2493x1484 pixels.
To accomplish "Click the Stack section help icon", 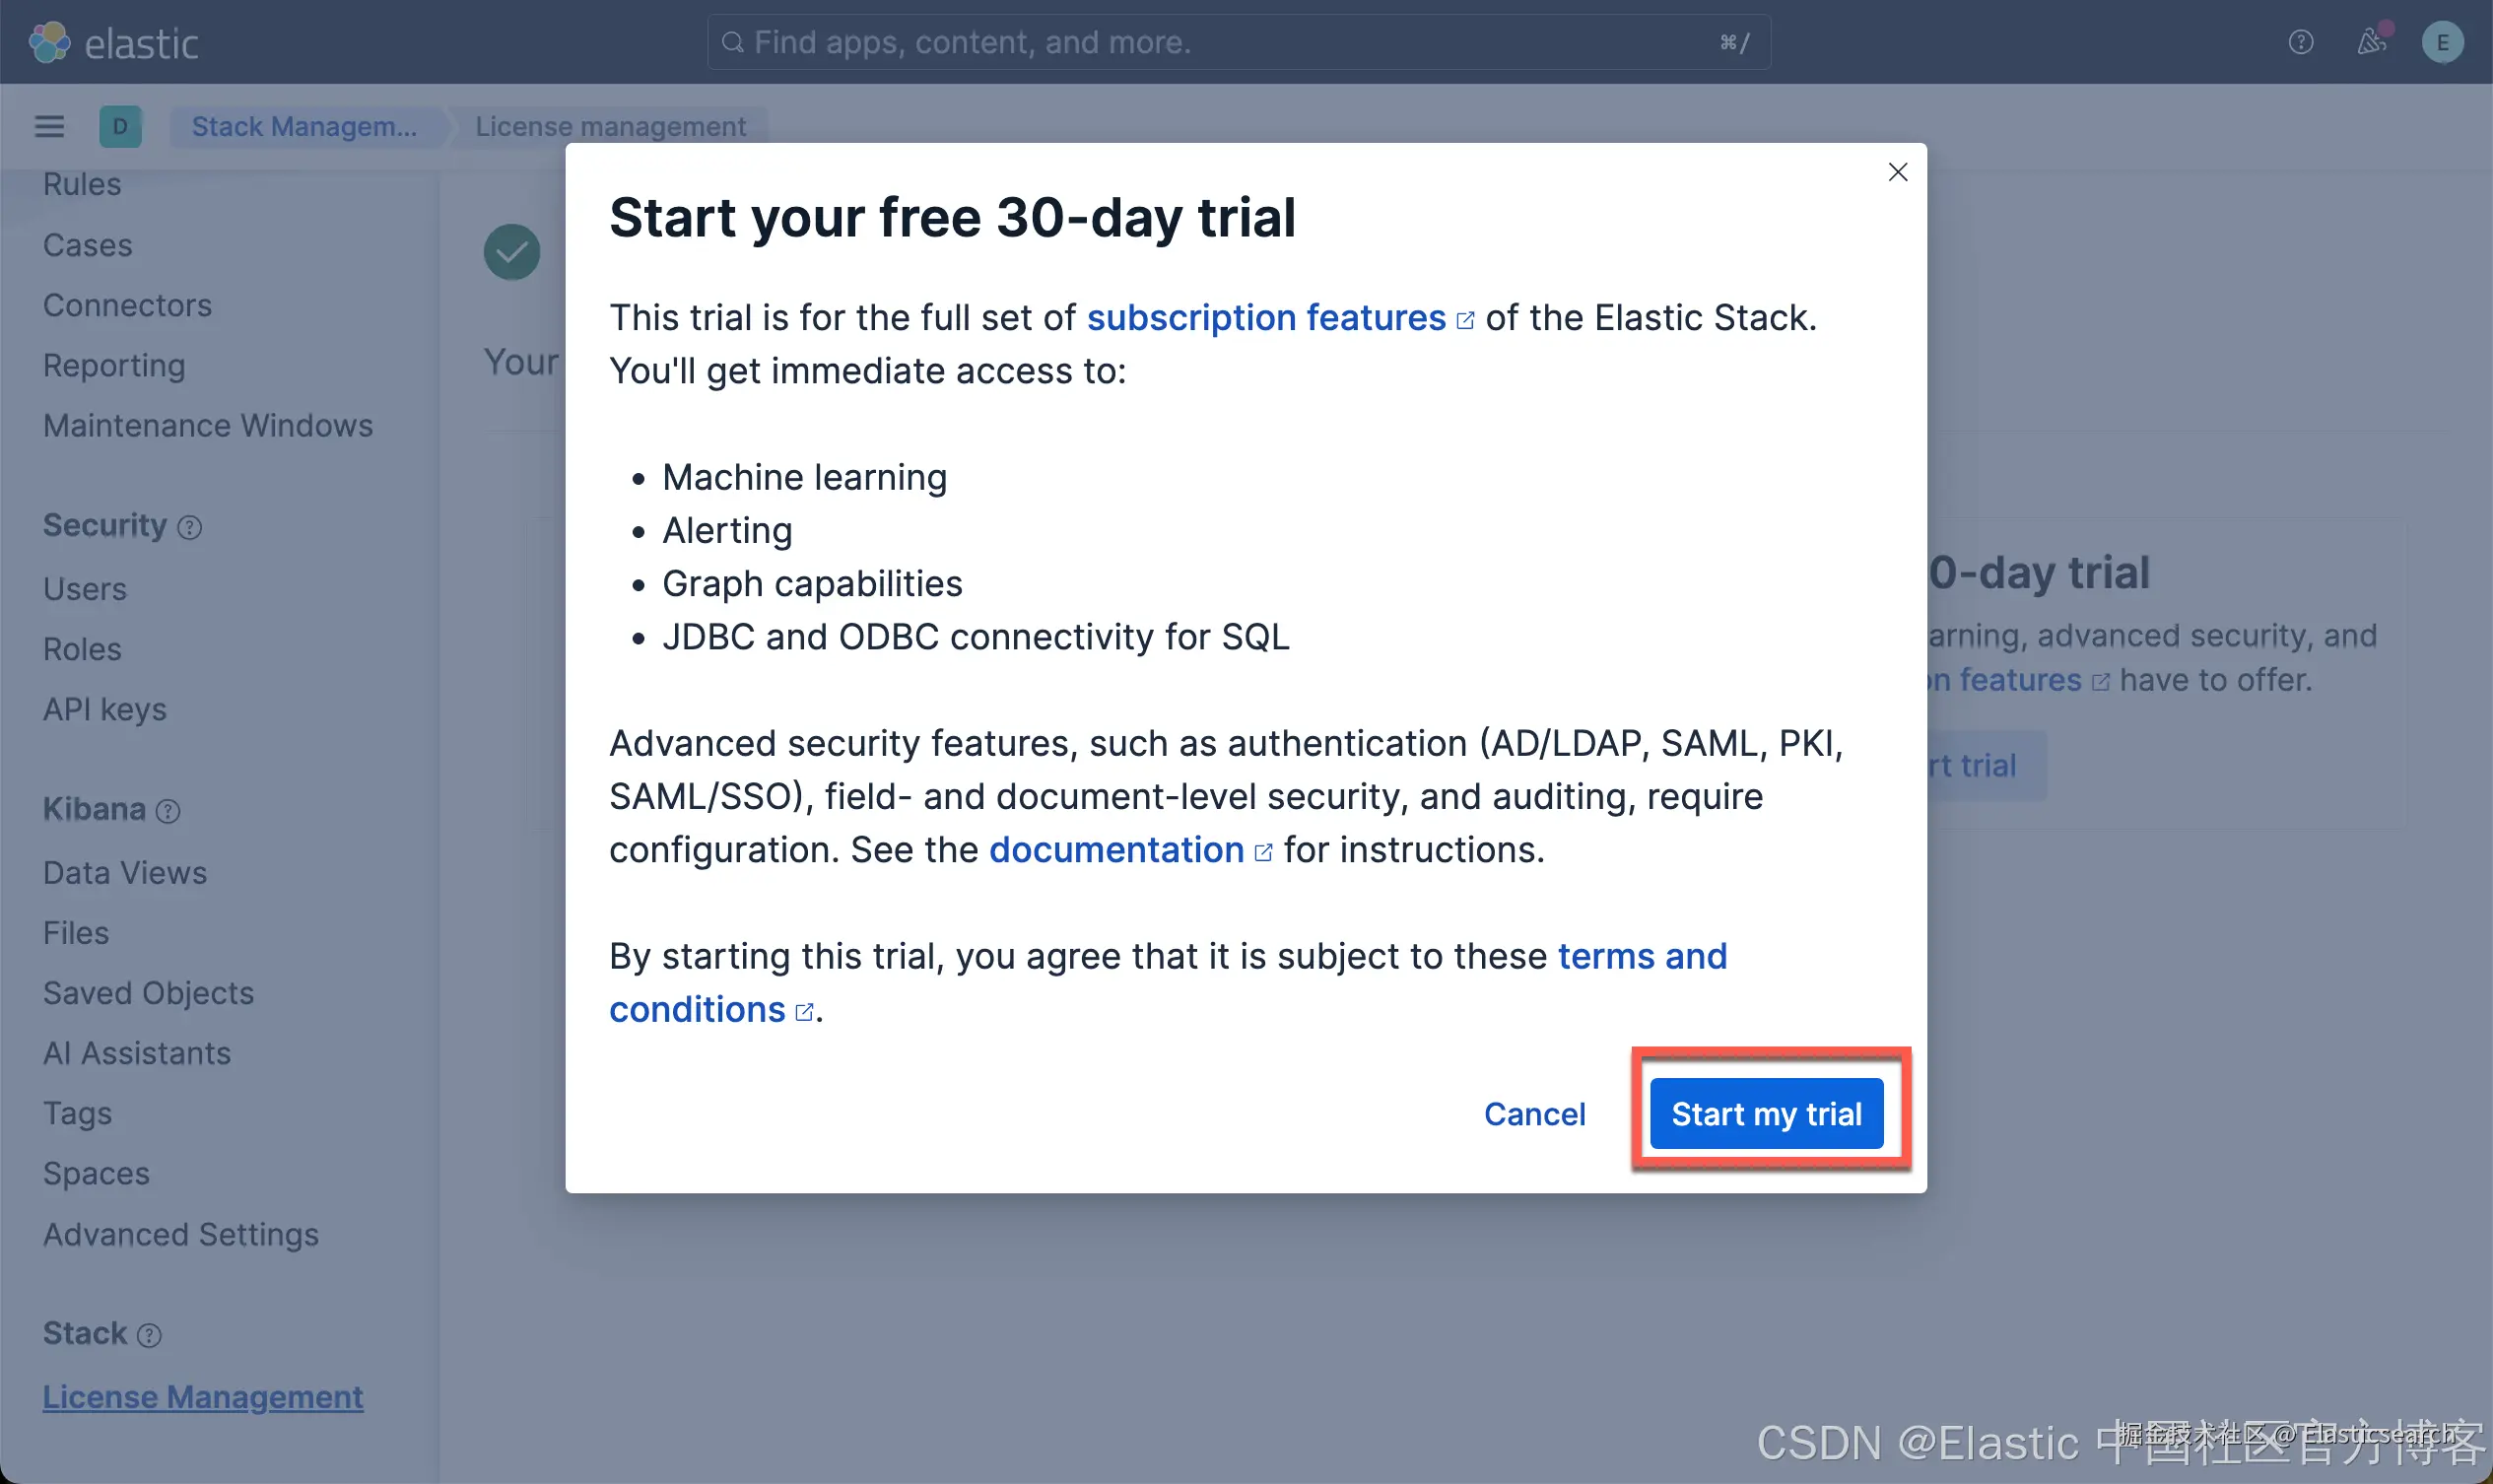I will [149, 1335].
